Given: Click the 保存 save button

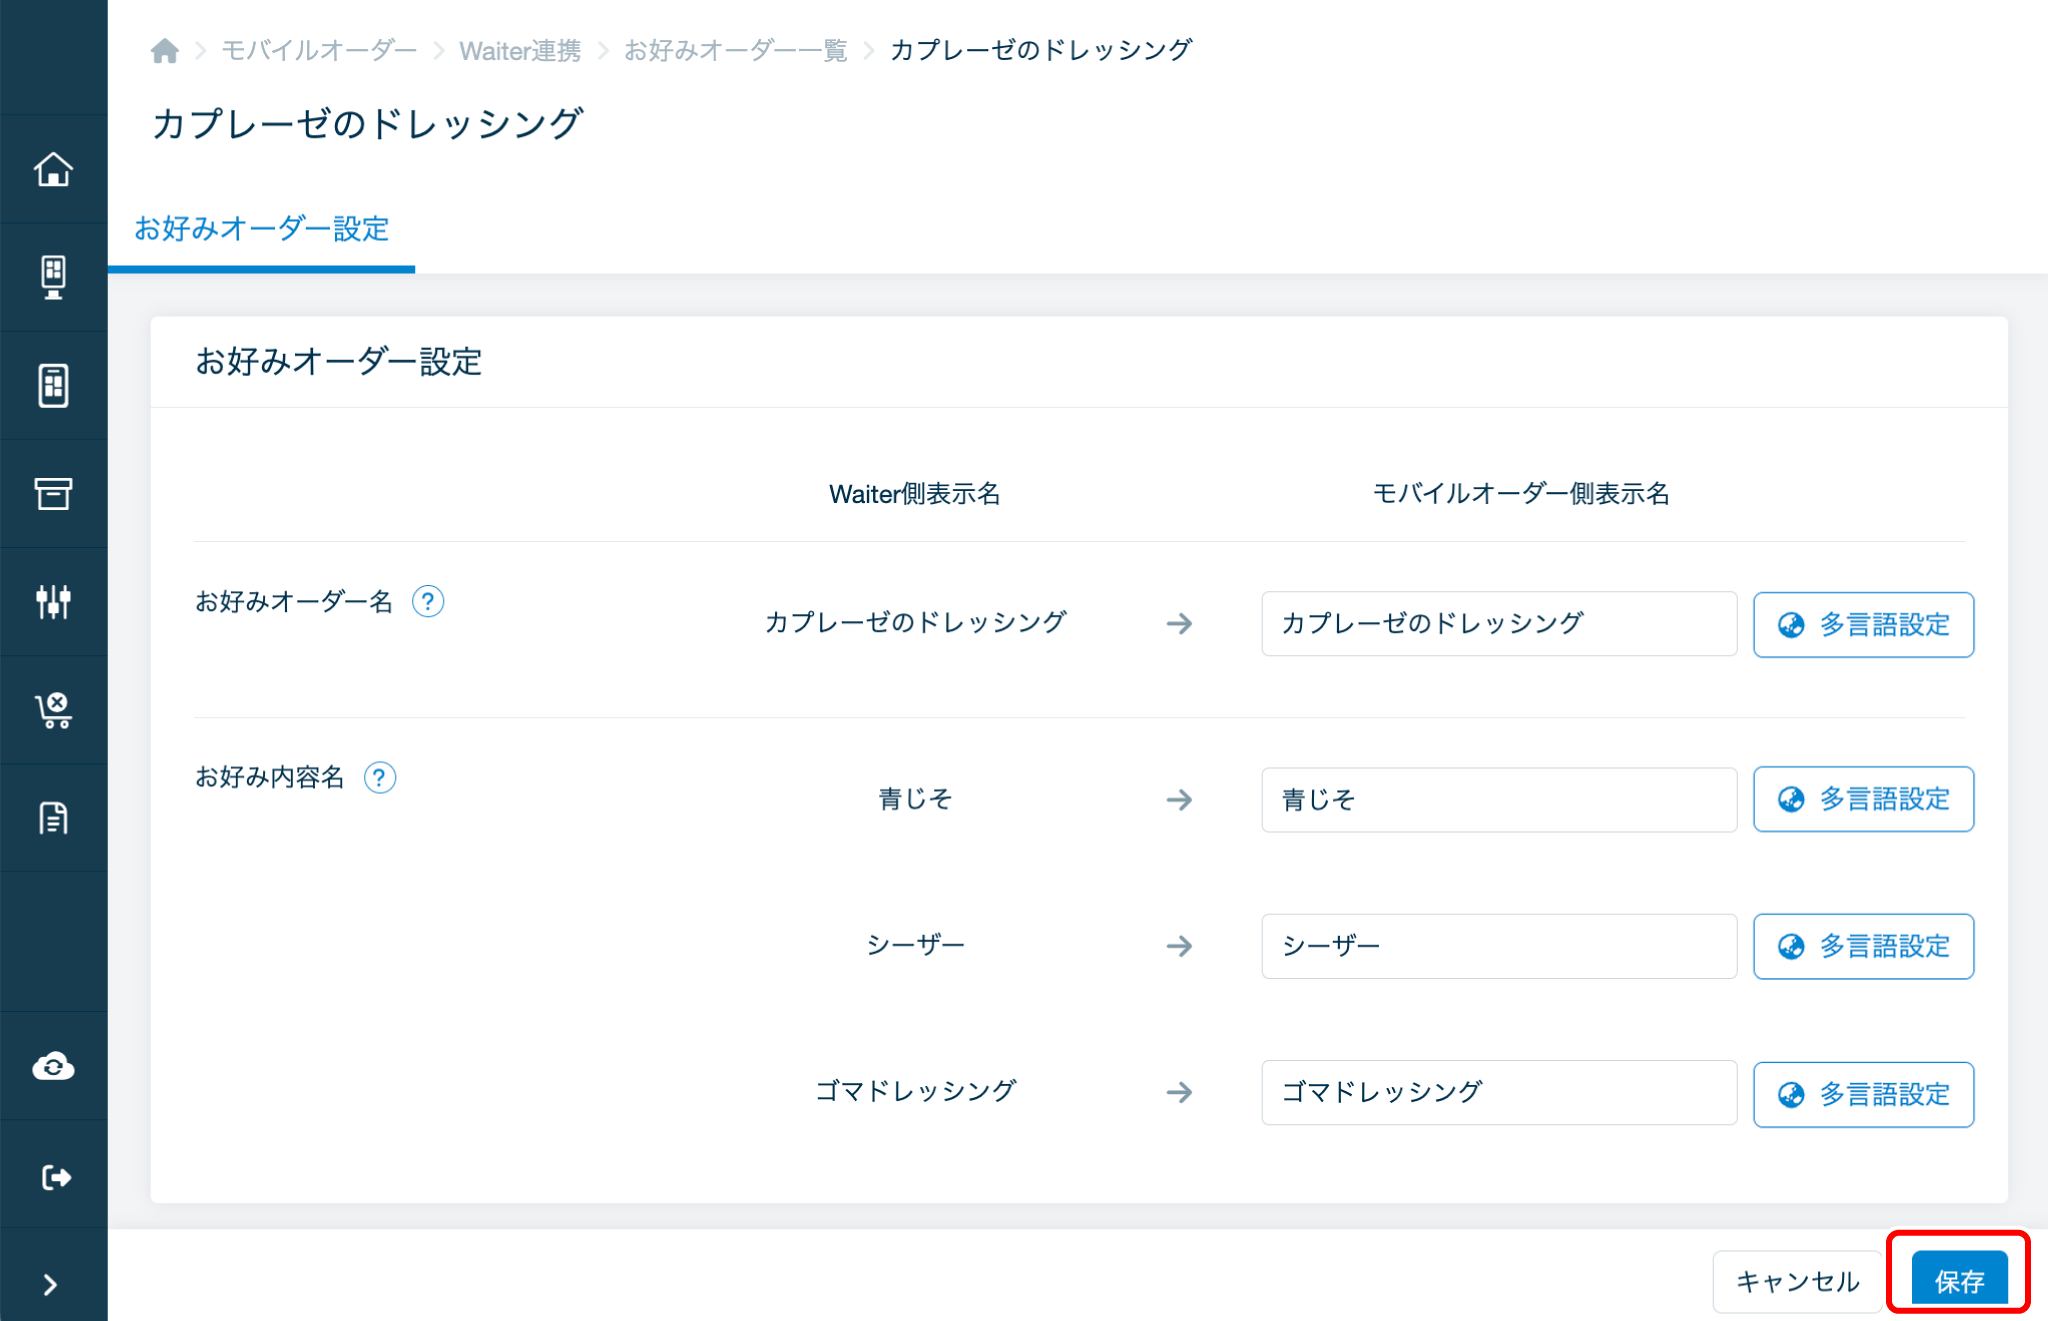Looking at the screenshot, I should (x=1958, y=1280).
